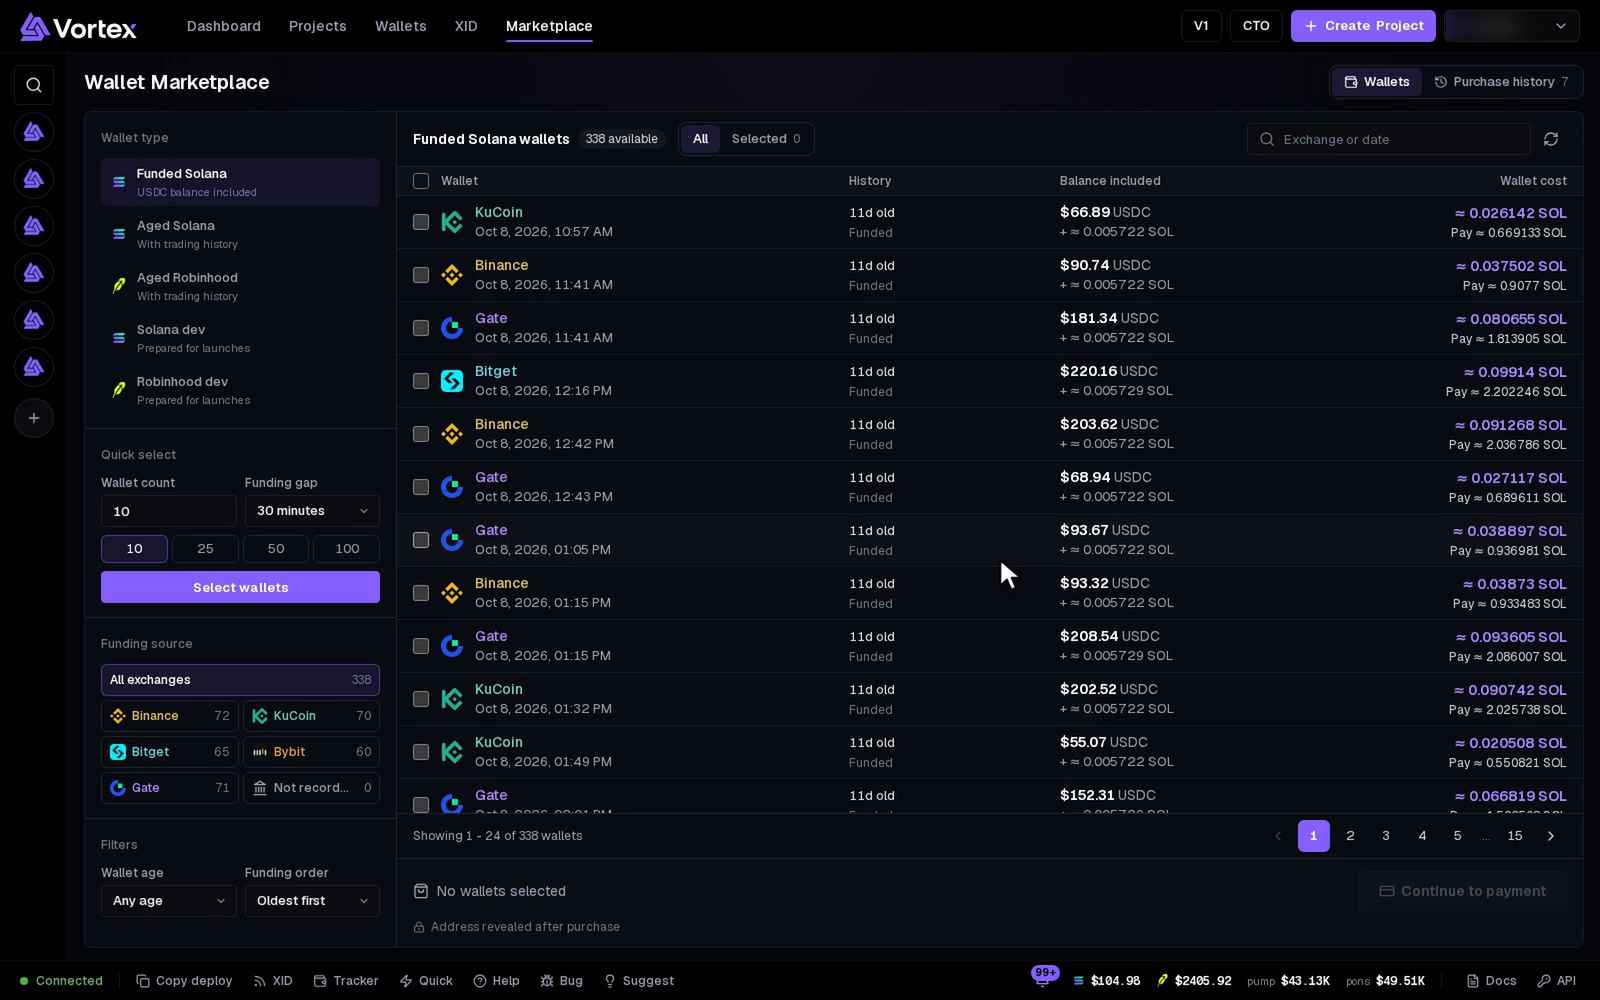Check the Bitget 12:16 PM wallet
The width and height of the screenshot is (1600, 1000).
point(421,381)
